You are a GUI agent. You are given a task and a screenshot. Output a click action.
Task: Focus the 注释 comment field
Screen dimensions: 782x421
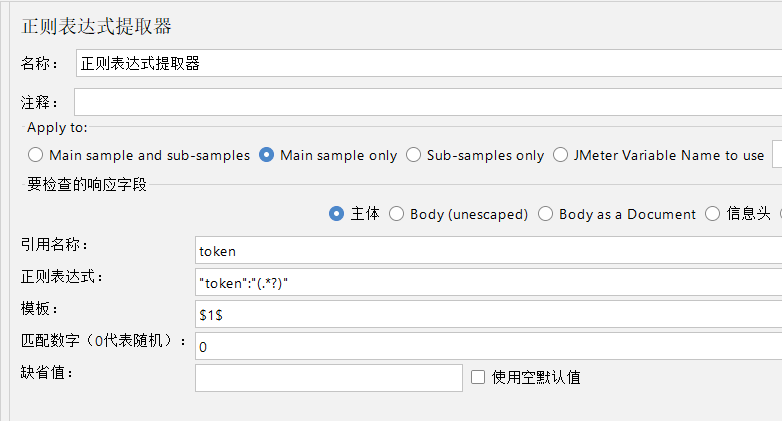428,102
